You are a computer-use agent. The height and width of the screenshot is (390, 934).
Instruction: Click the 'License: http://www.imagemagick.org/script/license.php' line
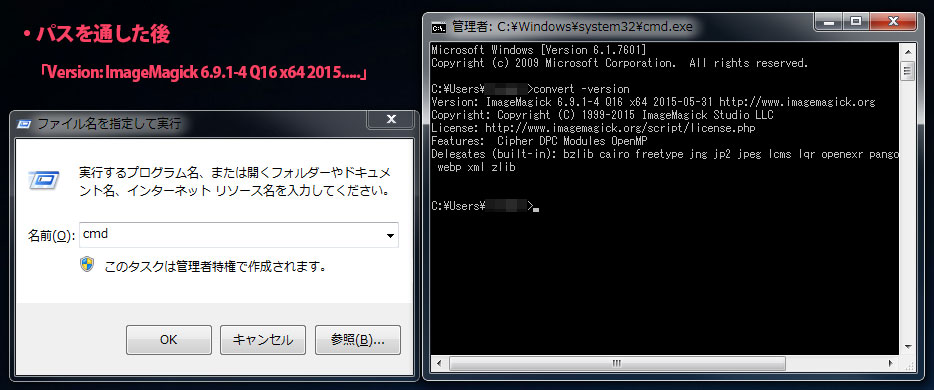[x=594, y=128]
